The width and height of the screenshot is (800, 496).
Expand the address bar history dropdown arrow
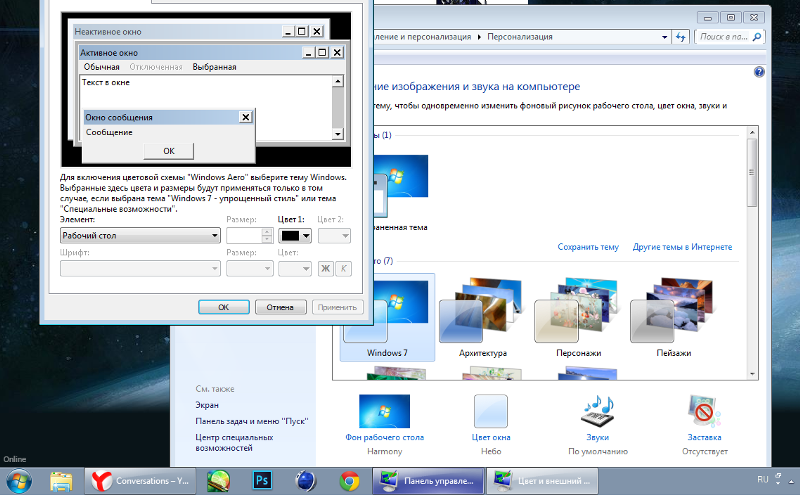pos(664,37)
